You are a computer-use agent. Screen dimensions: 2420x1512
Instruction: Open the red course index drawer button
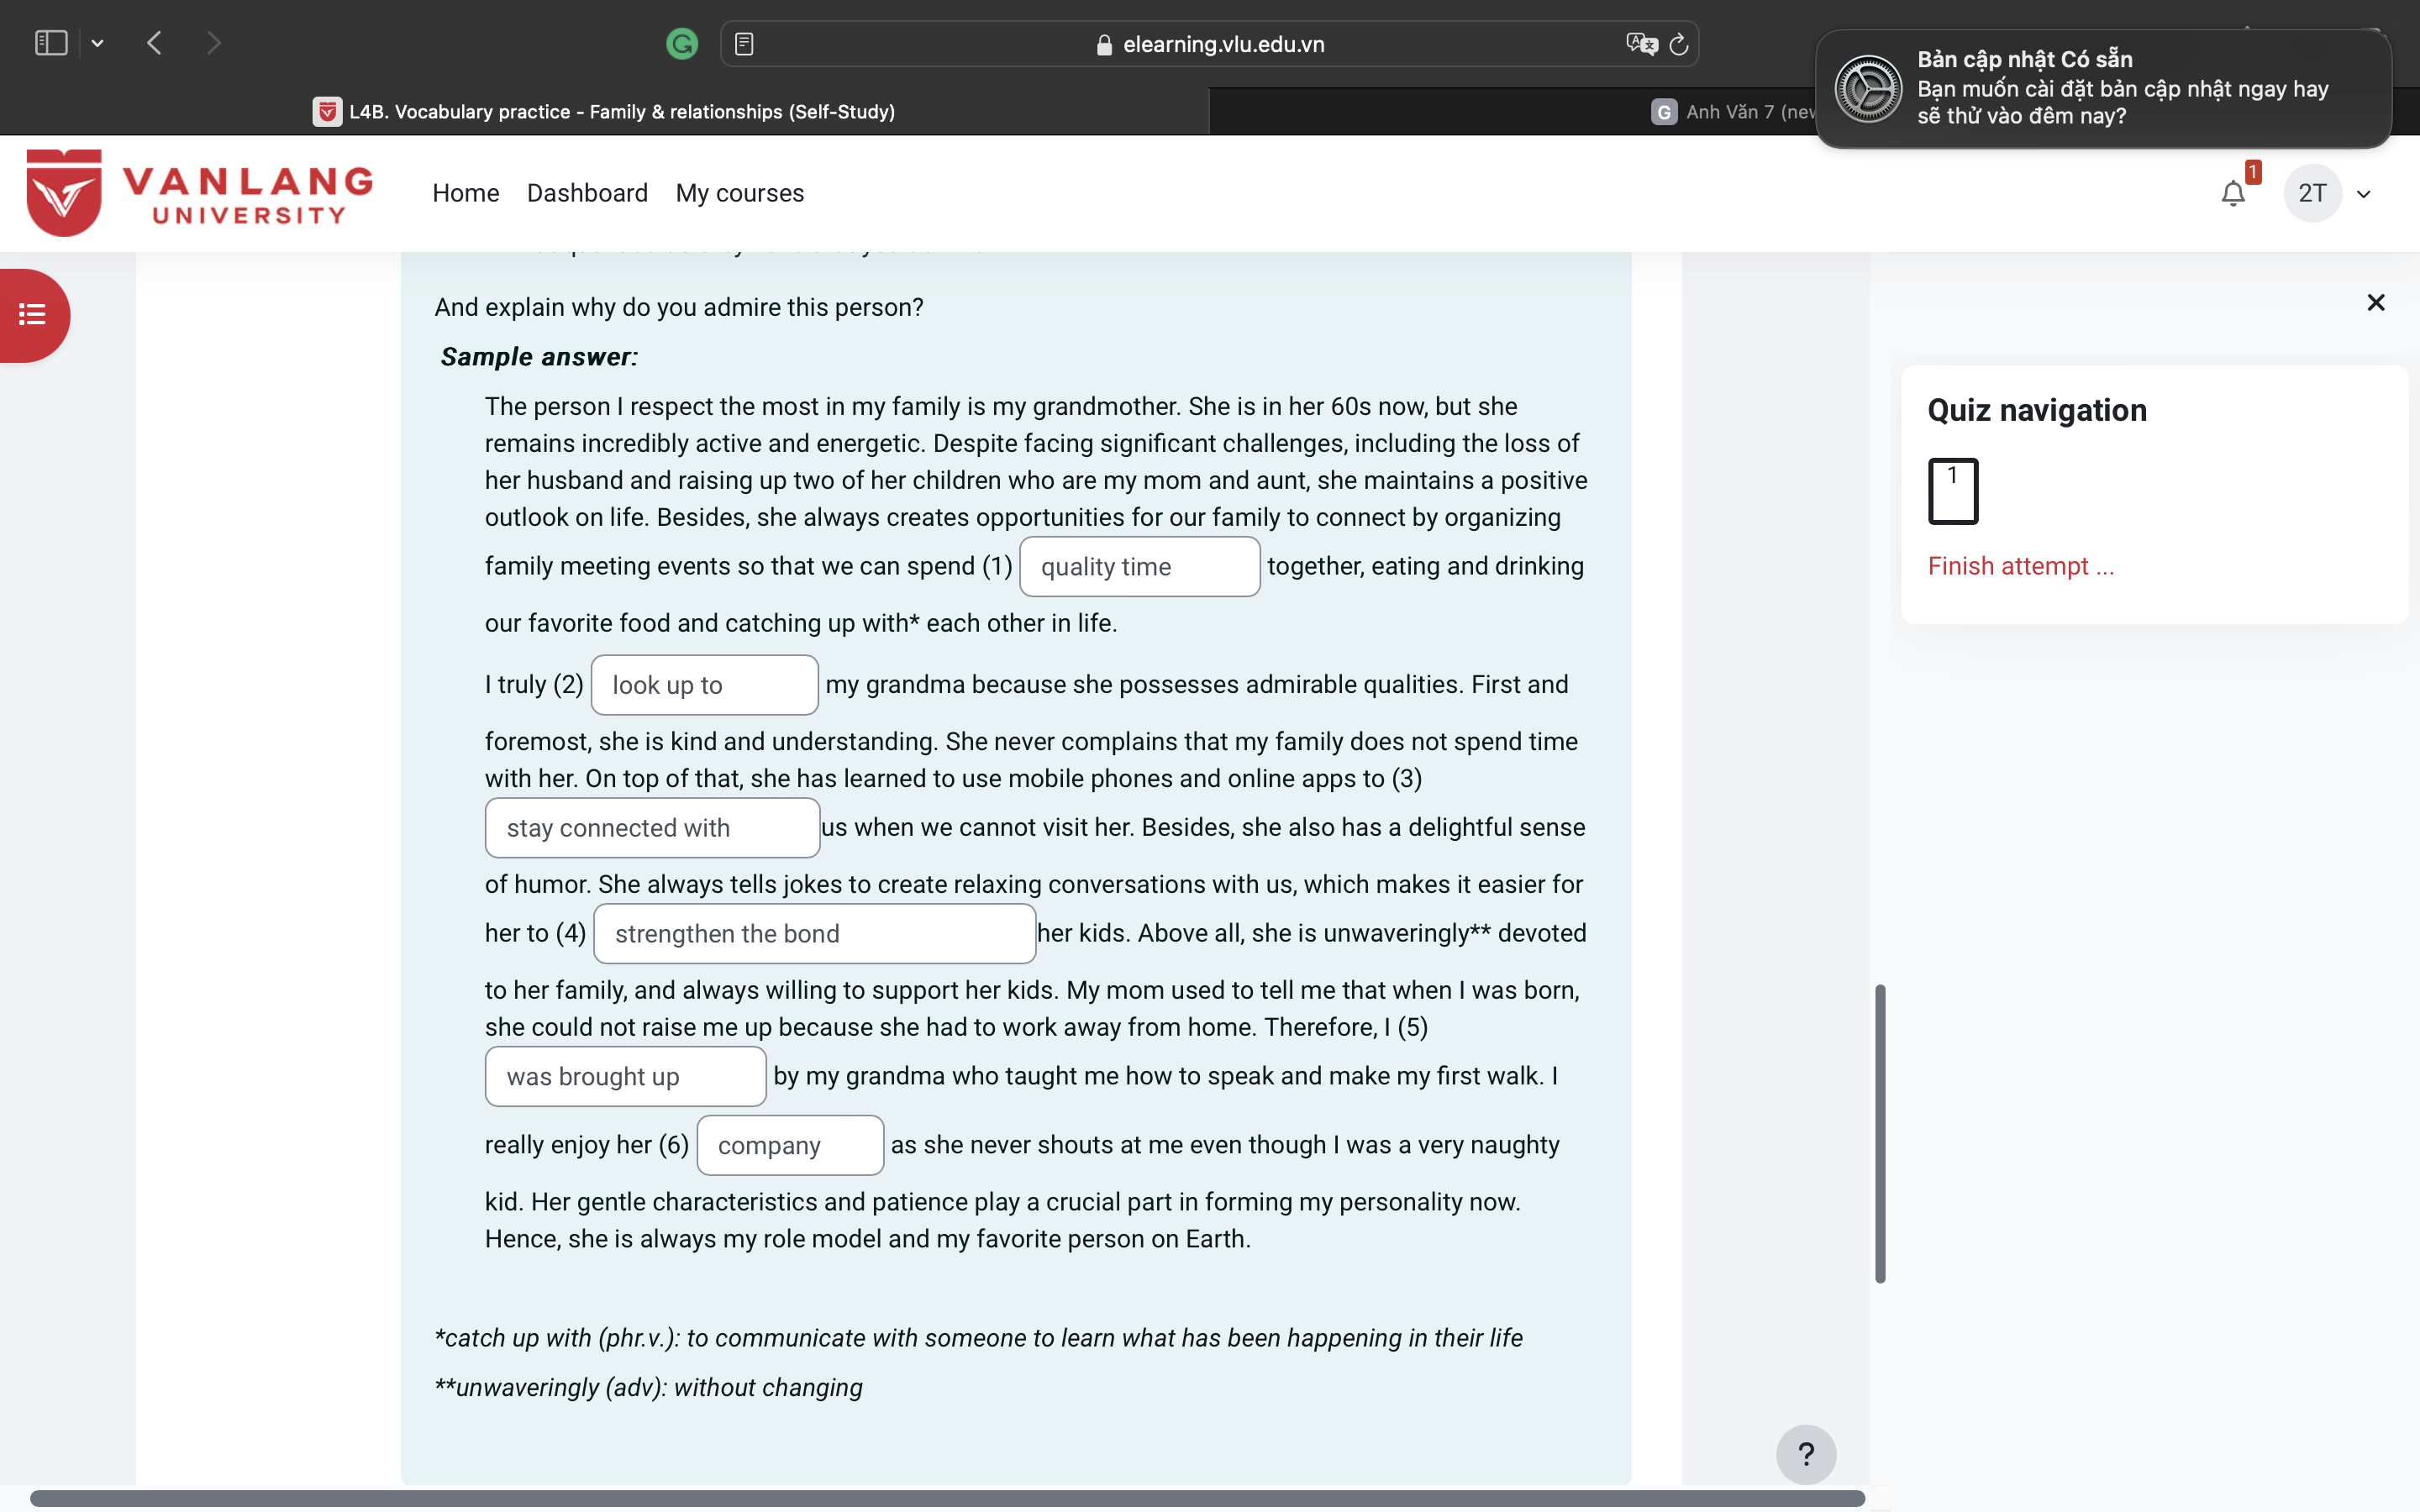(33, 315)
